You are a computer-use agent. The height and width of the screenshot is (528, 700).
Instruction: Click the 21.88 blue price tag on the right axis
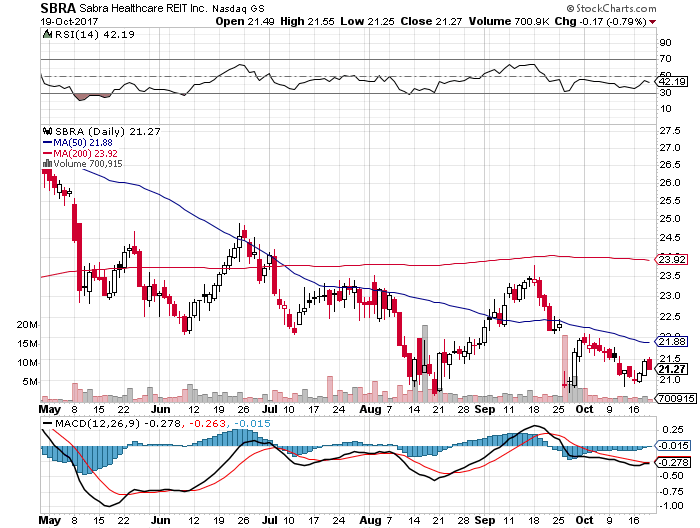669,341
